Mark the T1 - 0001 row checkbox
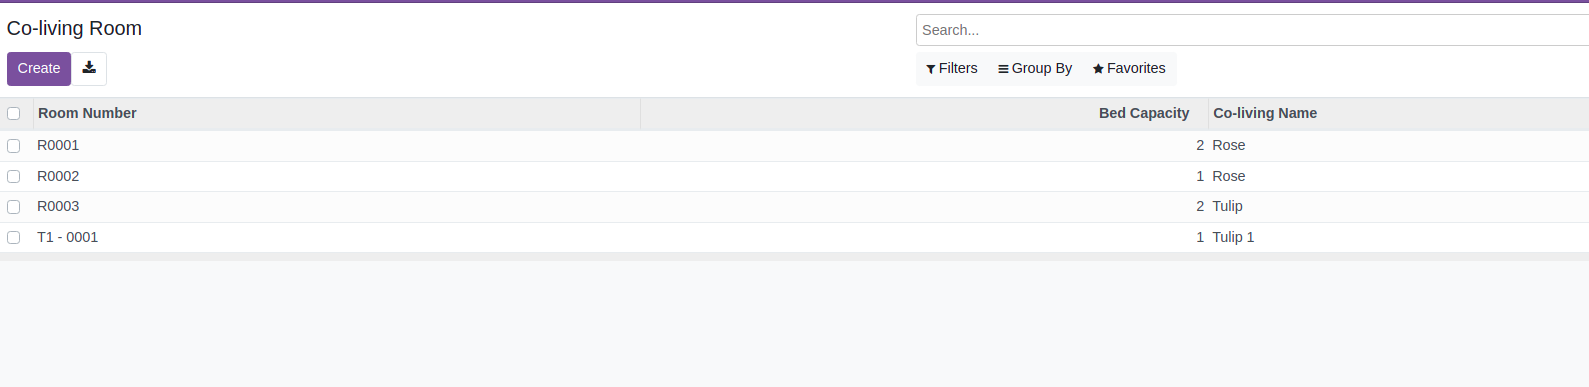Viewport: 1589px width, 387px height. (x=14, y=237)
